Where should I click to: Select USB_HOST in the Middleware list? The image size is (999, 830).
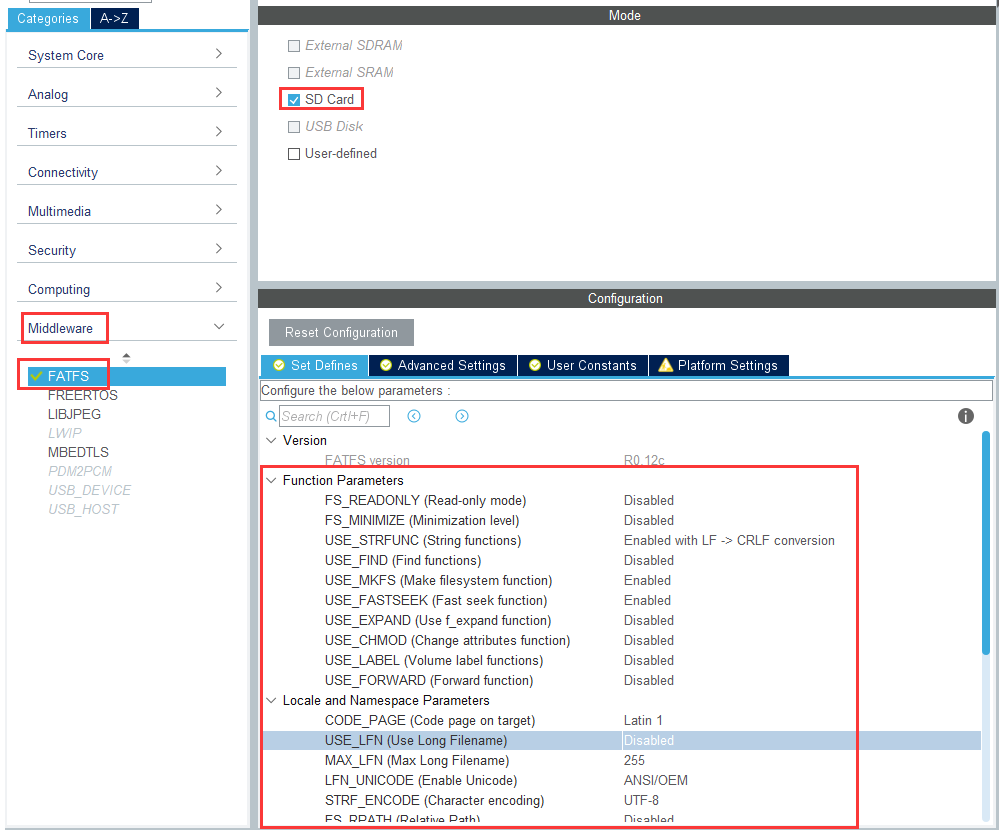tap(83, 510)
